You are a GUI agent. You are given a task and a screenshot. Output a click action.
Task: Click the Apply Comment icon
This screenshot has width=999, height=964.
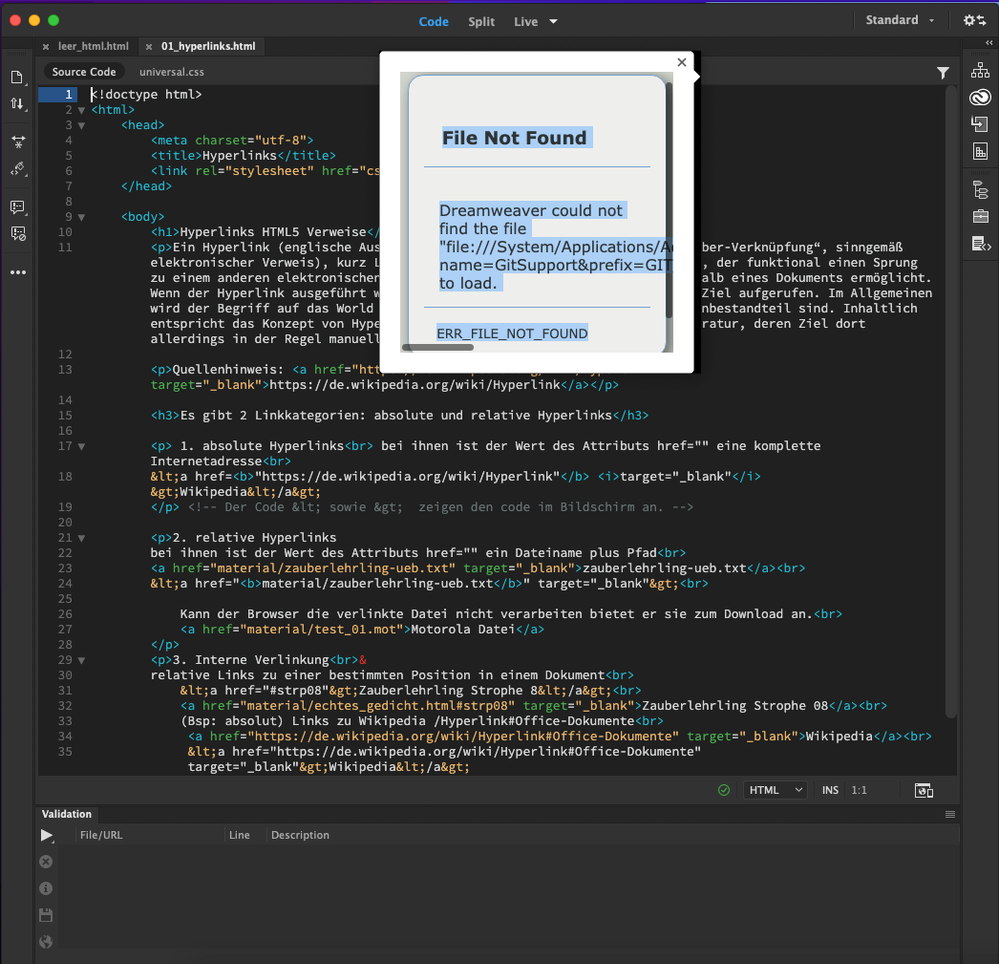tap(18, 207)
